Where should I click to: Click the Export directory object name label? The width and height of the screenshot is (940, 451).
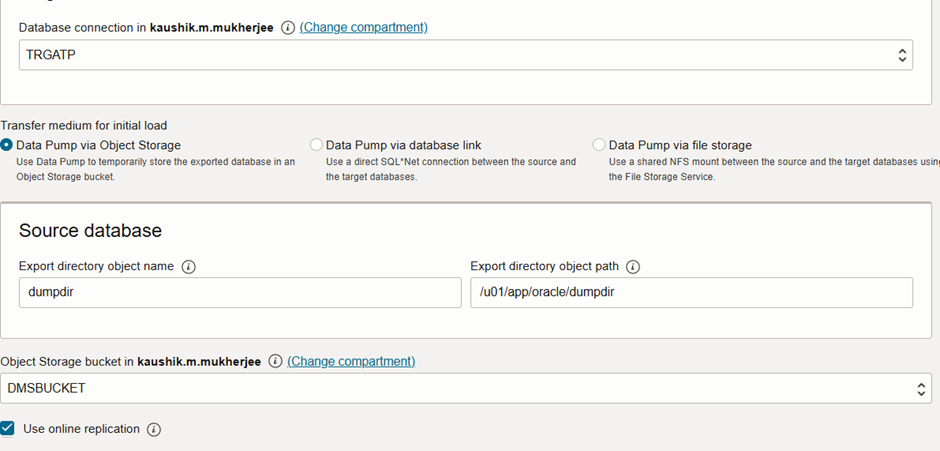[96, 267]
